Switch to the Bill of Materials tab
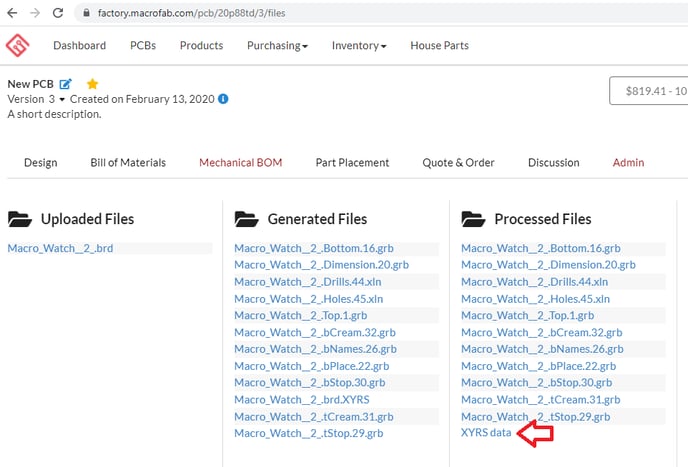This screenshot has height=467, width=688. [x=128, y=163]
